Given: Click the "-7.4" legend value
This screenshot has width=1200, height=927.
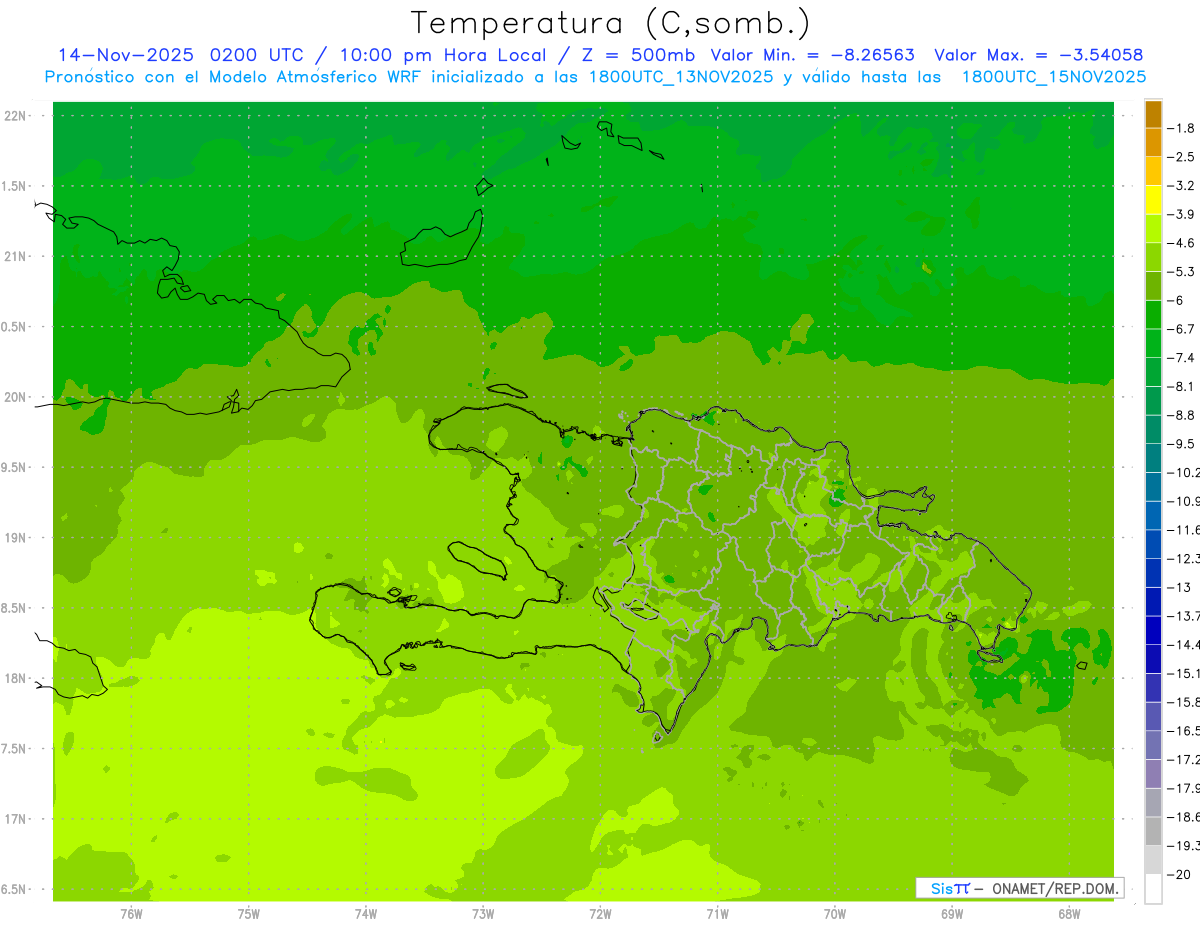Looking at the screenshot, I should pyautogui.click(x=1181, y=358).
